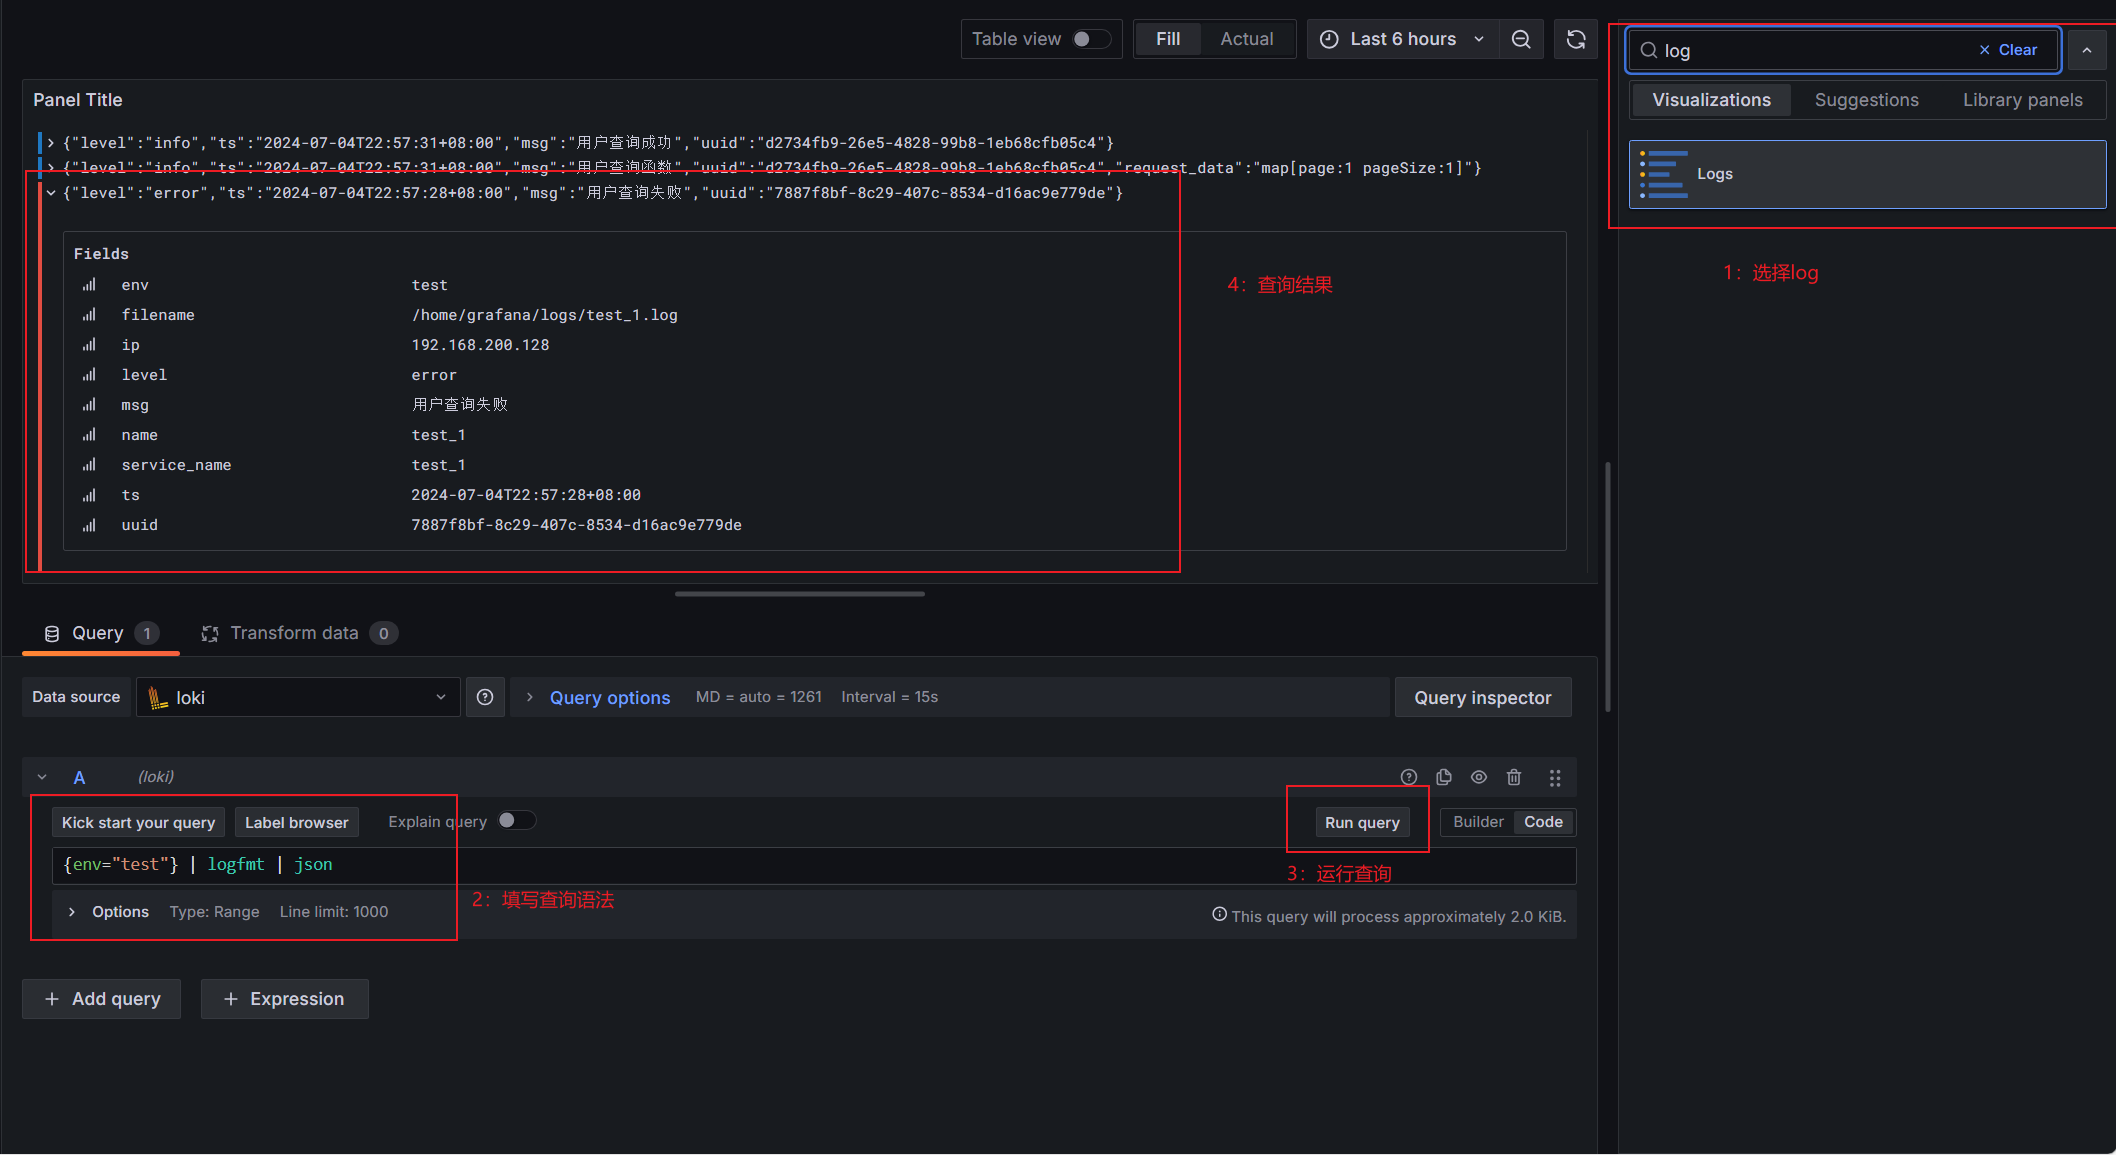Click the Run query button
The height and width of the screenshot is (1155, 2116).
coord(1362,822)
